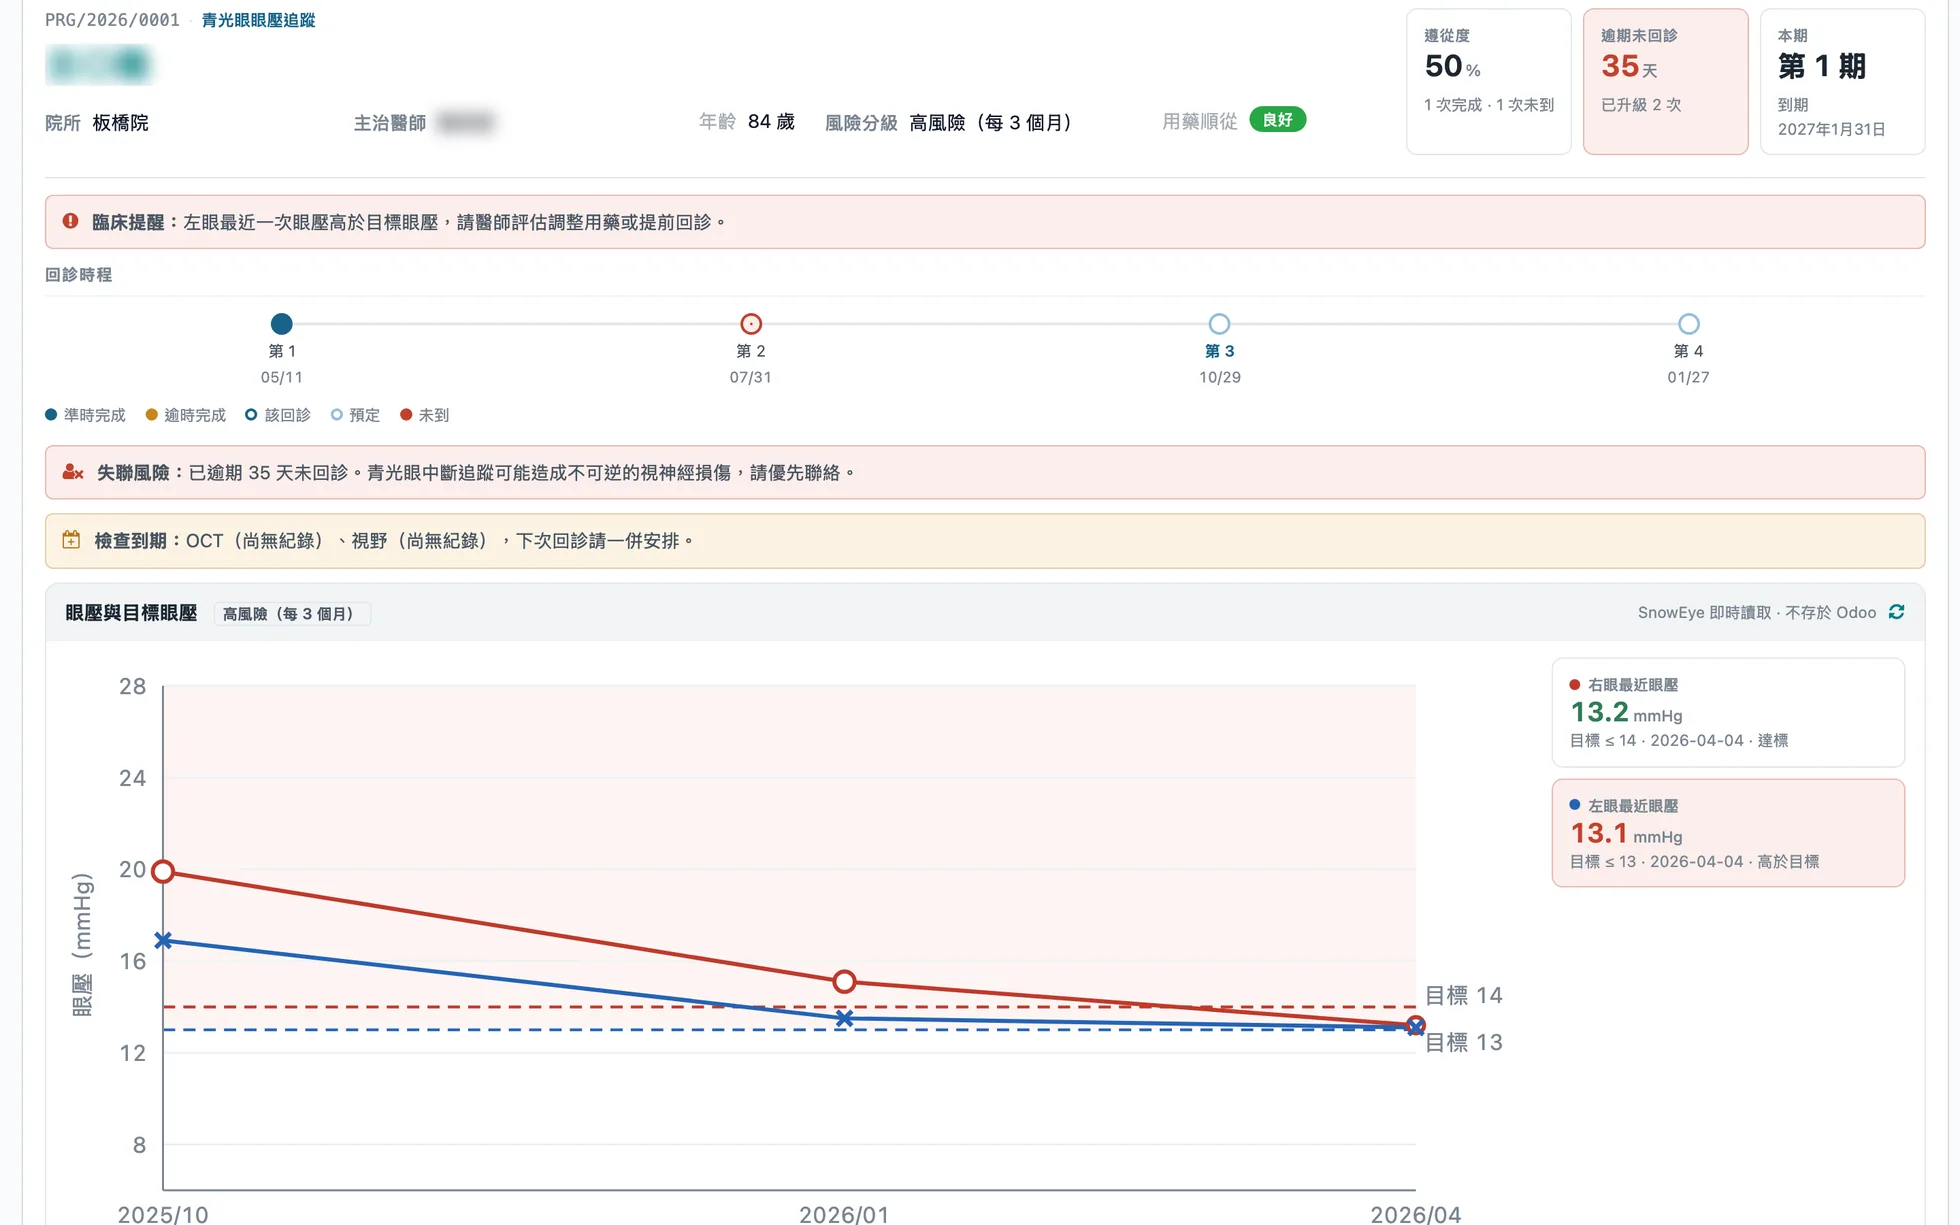Click the 目標 14 chart label

click(x=1463, y=996)
